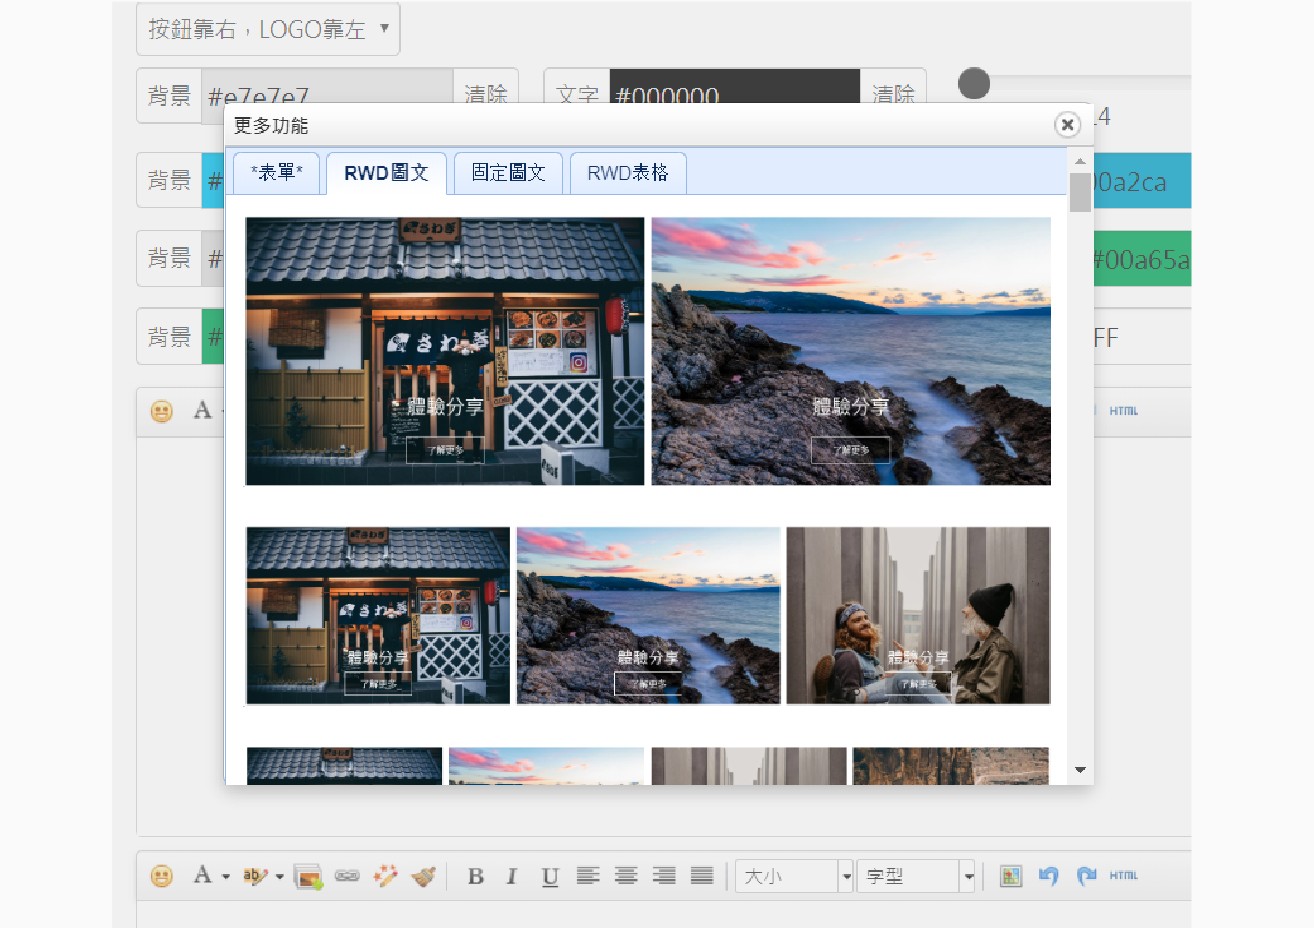The image size is (1314, 928).
Task: Click the gray slider handle at top right
Action: (974, 84)
